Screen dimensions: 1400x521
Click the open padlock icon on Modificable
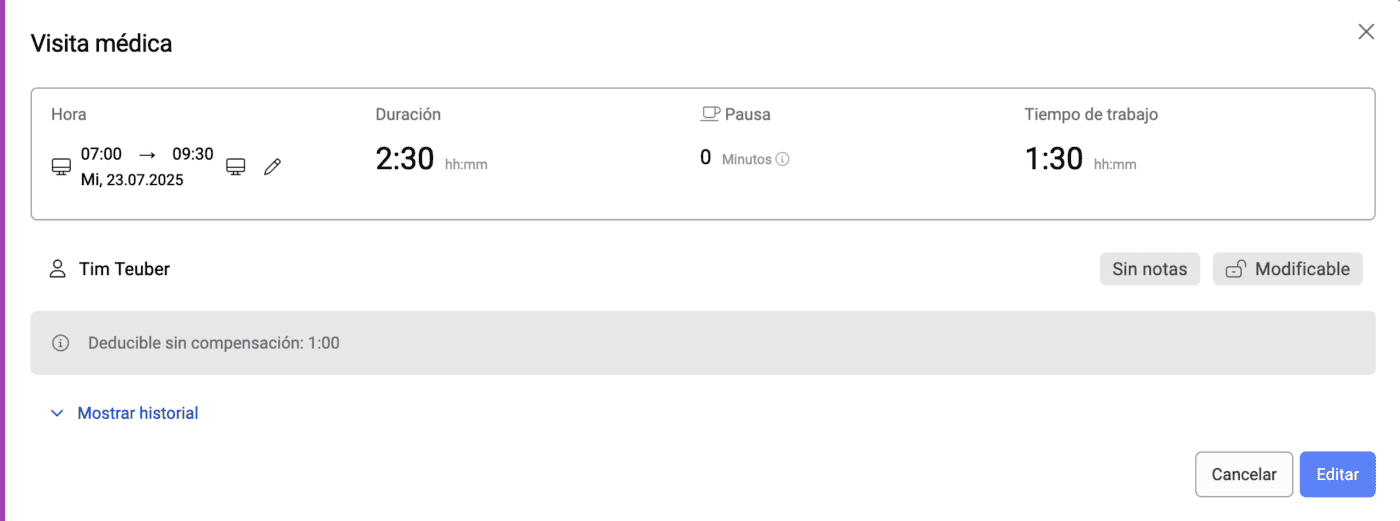(x=1235, y=269)
